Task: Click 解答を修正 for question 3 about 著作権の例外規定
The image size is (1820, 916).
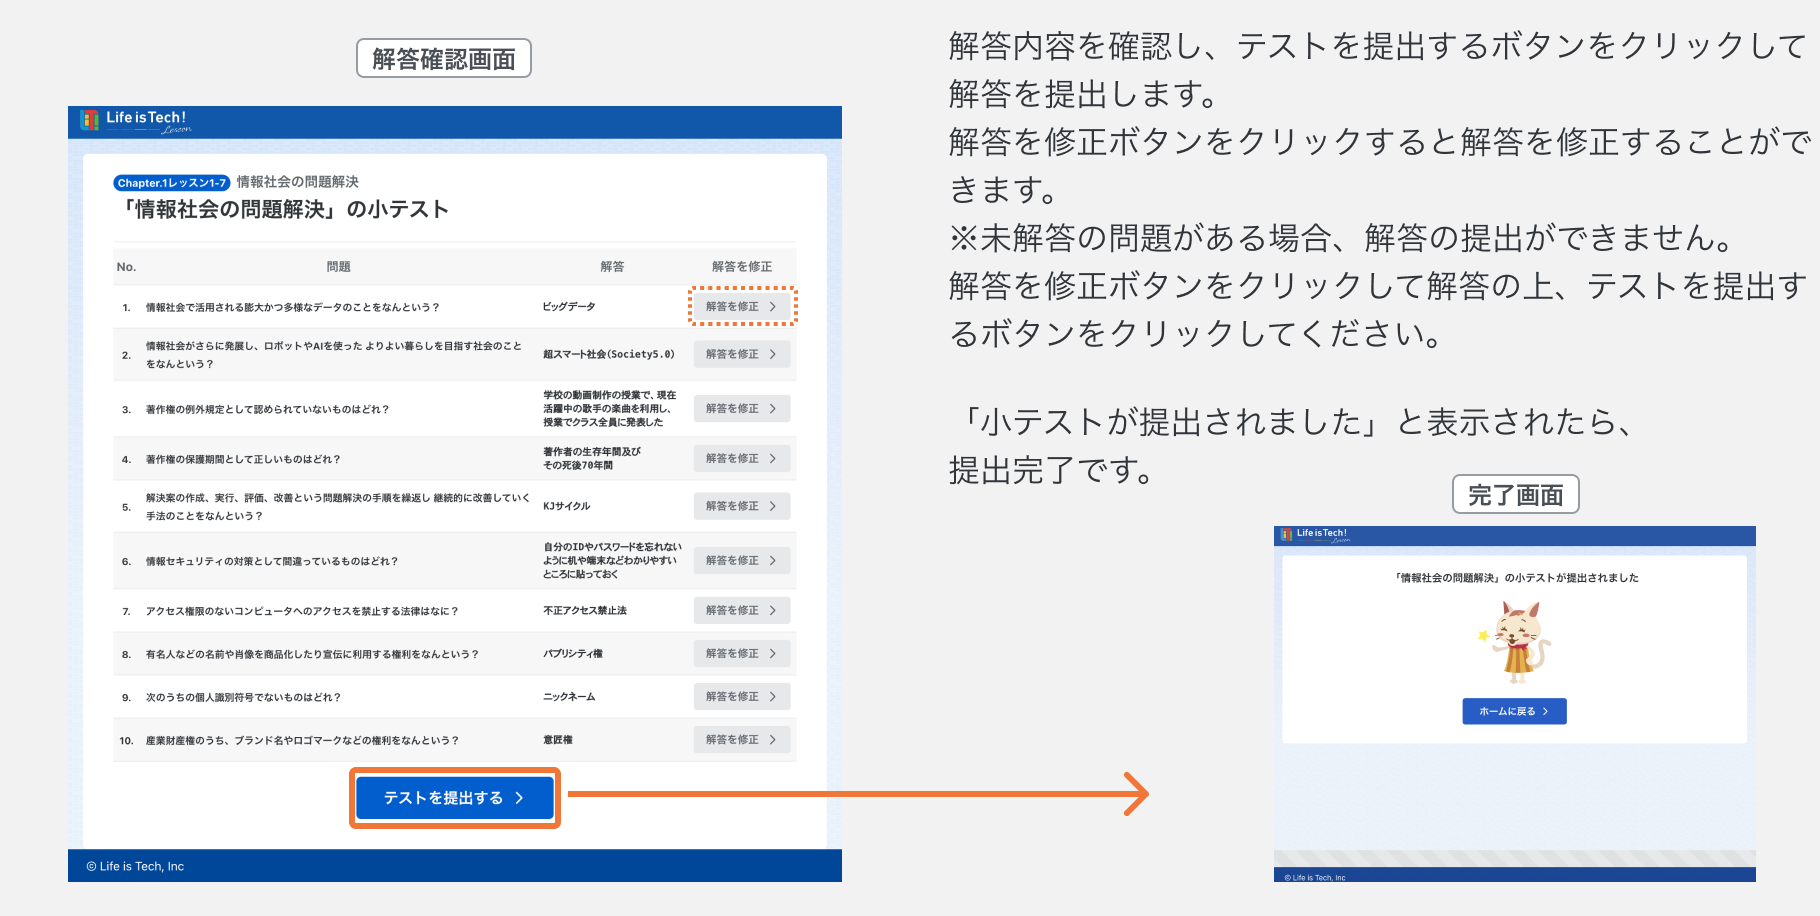Action: (x=742, y=409)
